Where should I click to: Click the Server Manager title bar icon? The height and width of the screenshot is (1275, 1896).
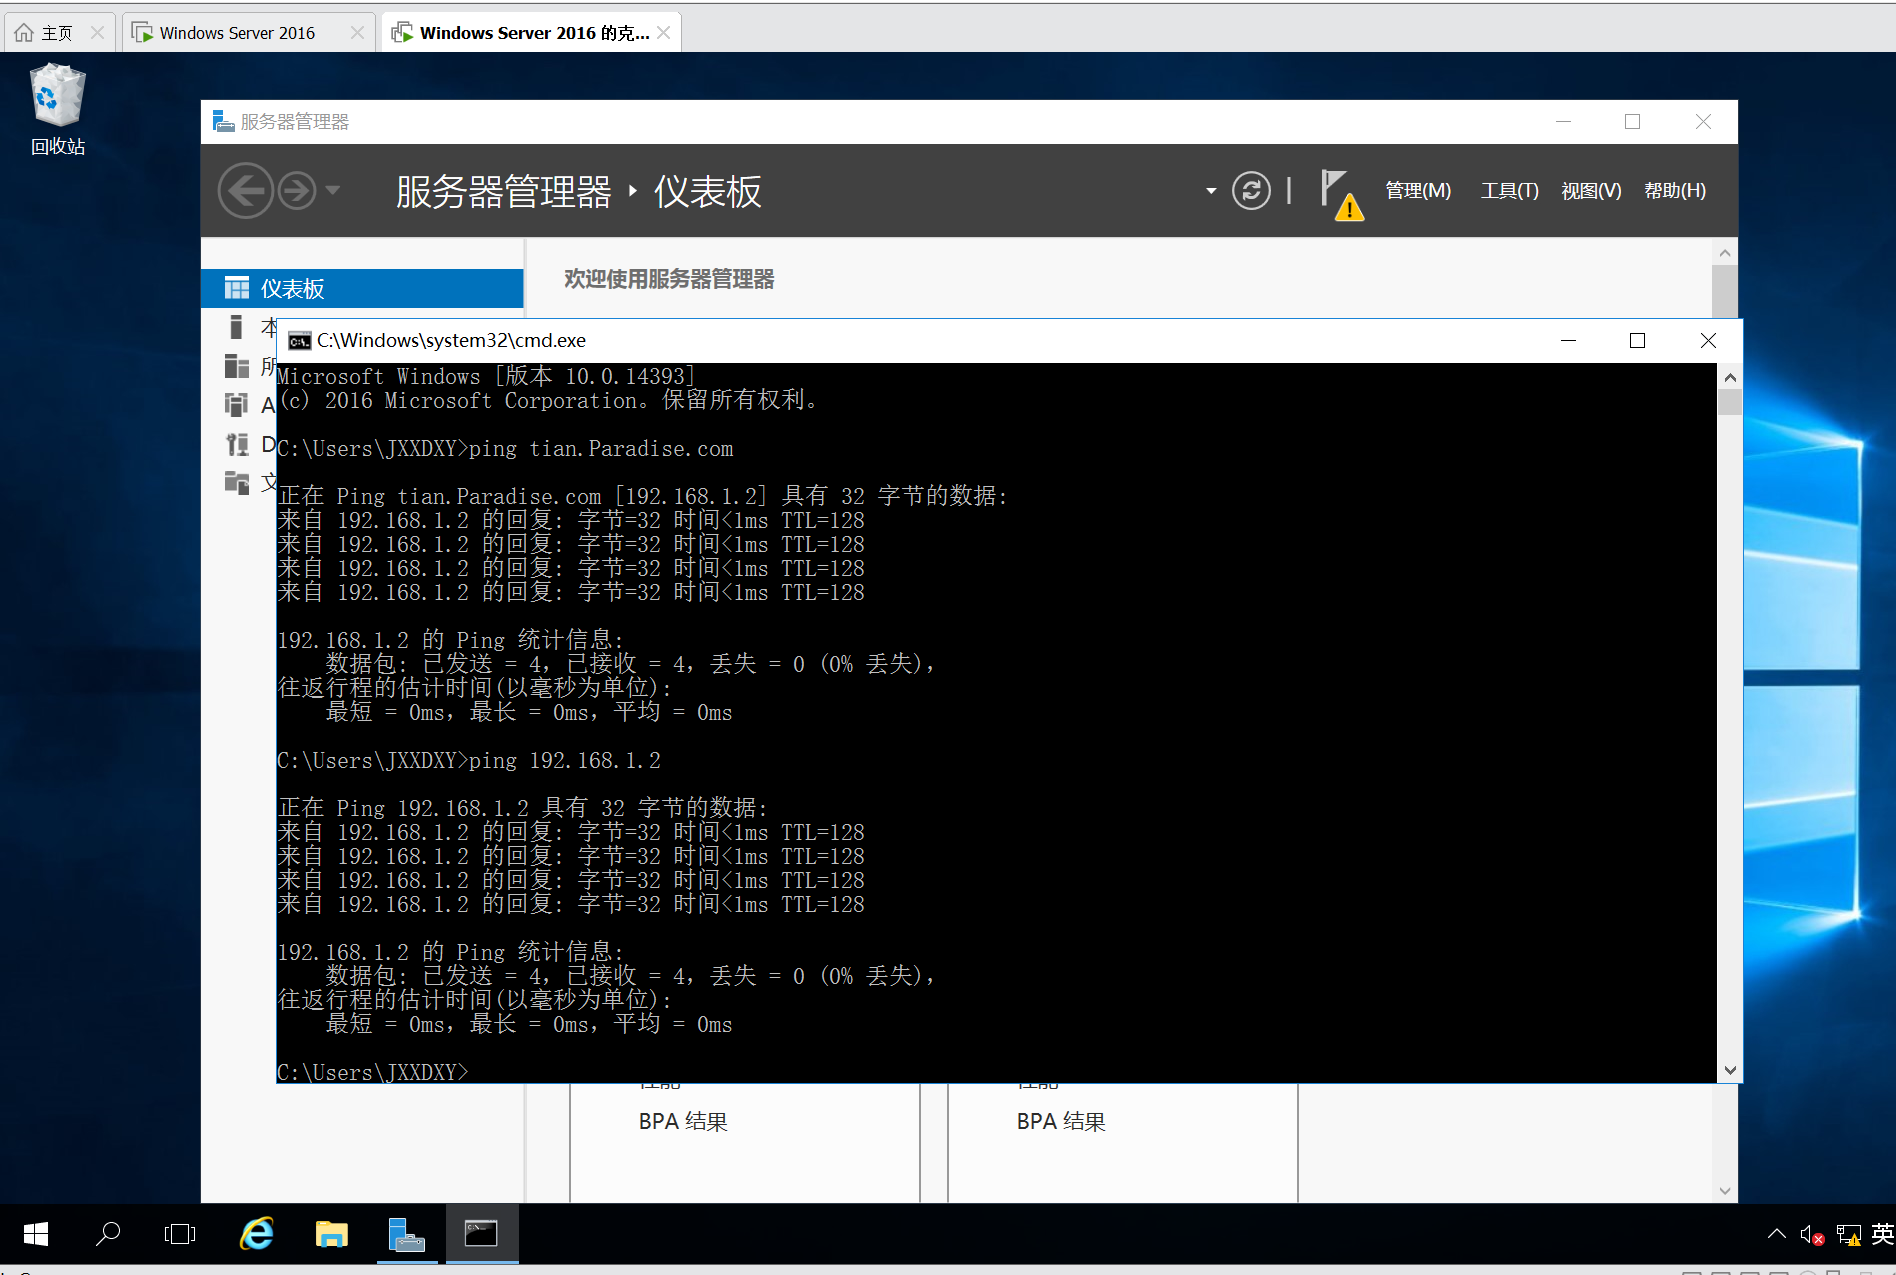[223, 121]
